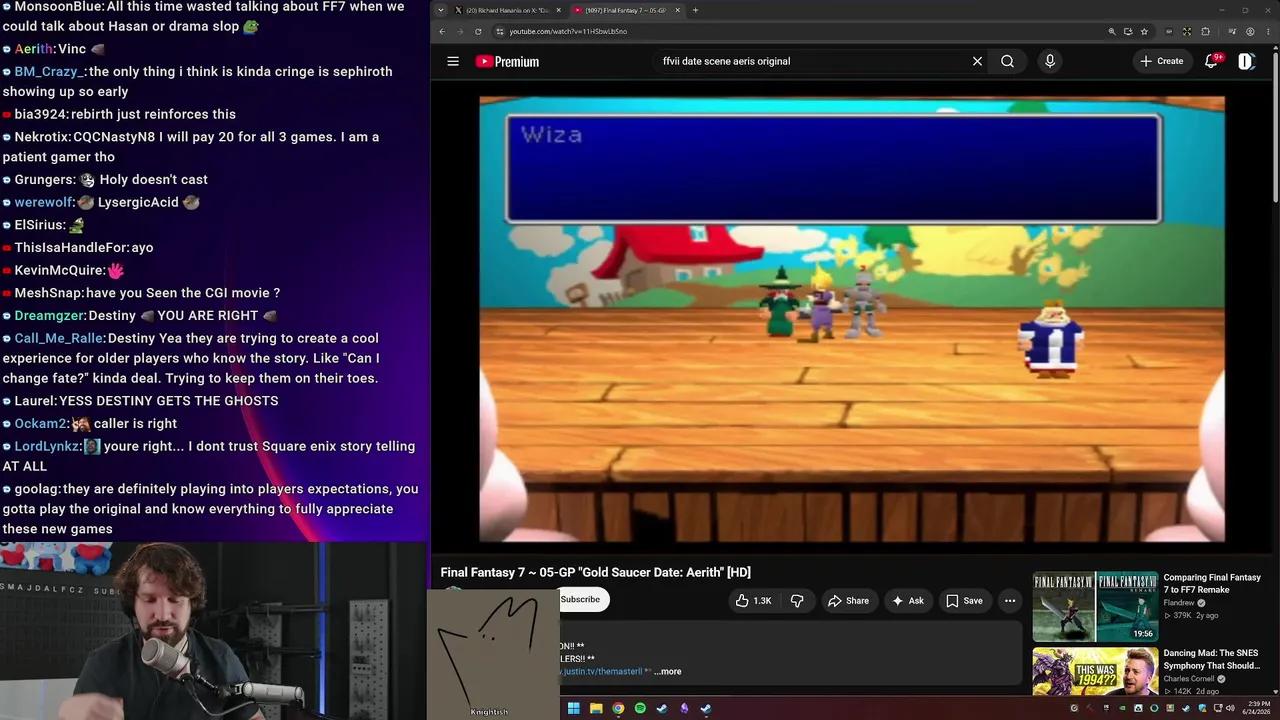This screenshot has height=720, width=1280.
Task: Open the zoom magnifier icon in address bar
Action: (1111, 31)
